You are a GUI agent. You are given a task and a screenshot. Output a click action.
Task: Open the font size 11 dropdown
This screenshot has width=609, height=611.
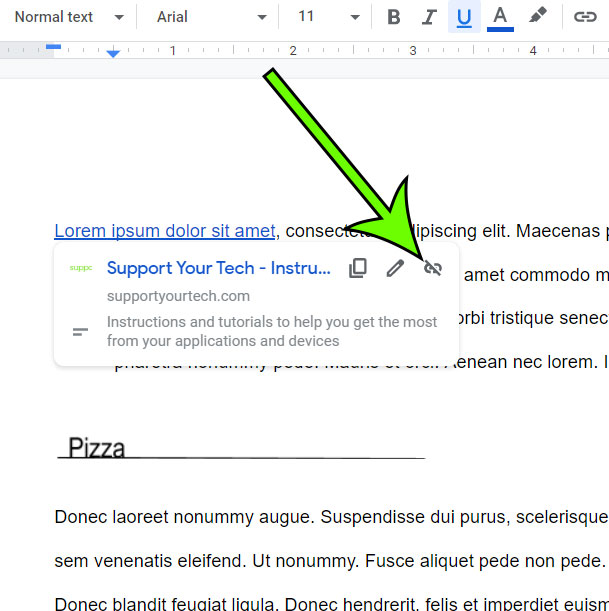(x=328, y=17)
